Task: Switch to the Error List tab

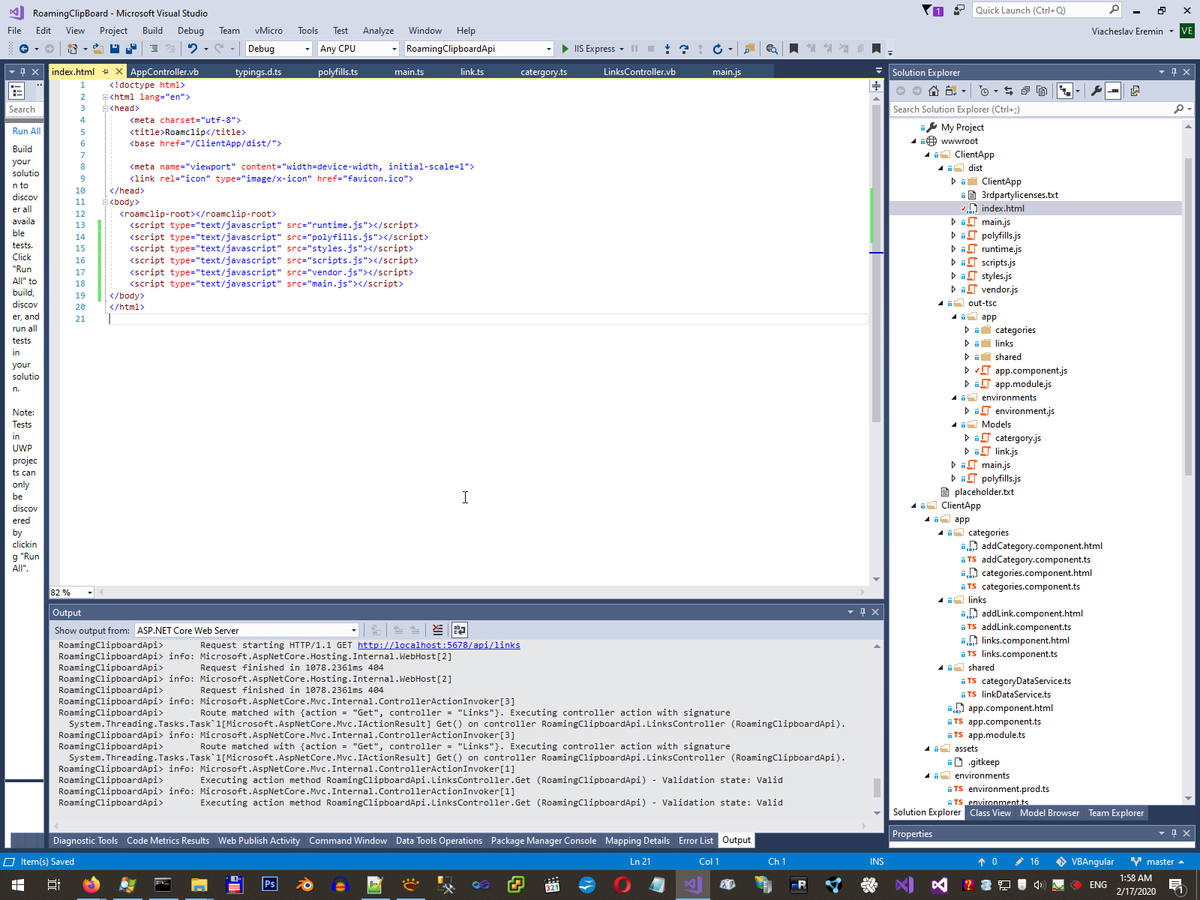Action: pyautogui.click(x=696, y=841)
